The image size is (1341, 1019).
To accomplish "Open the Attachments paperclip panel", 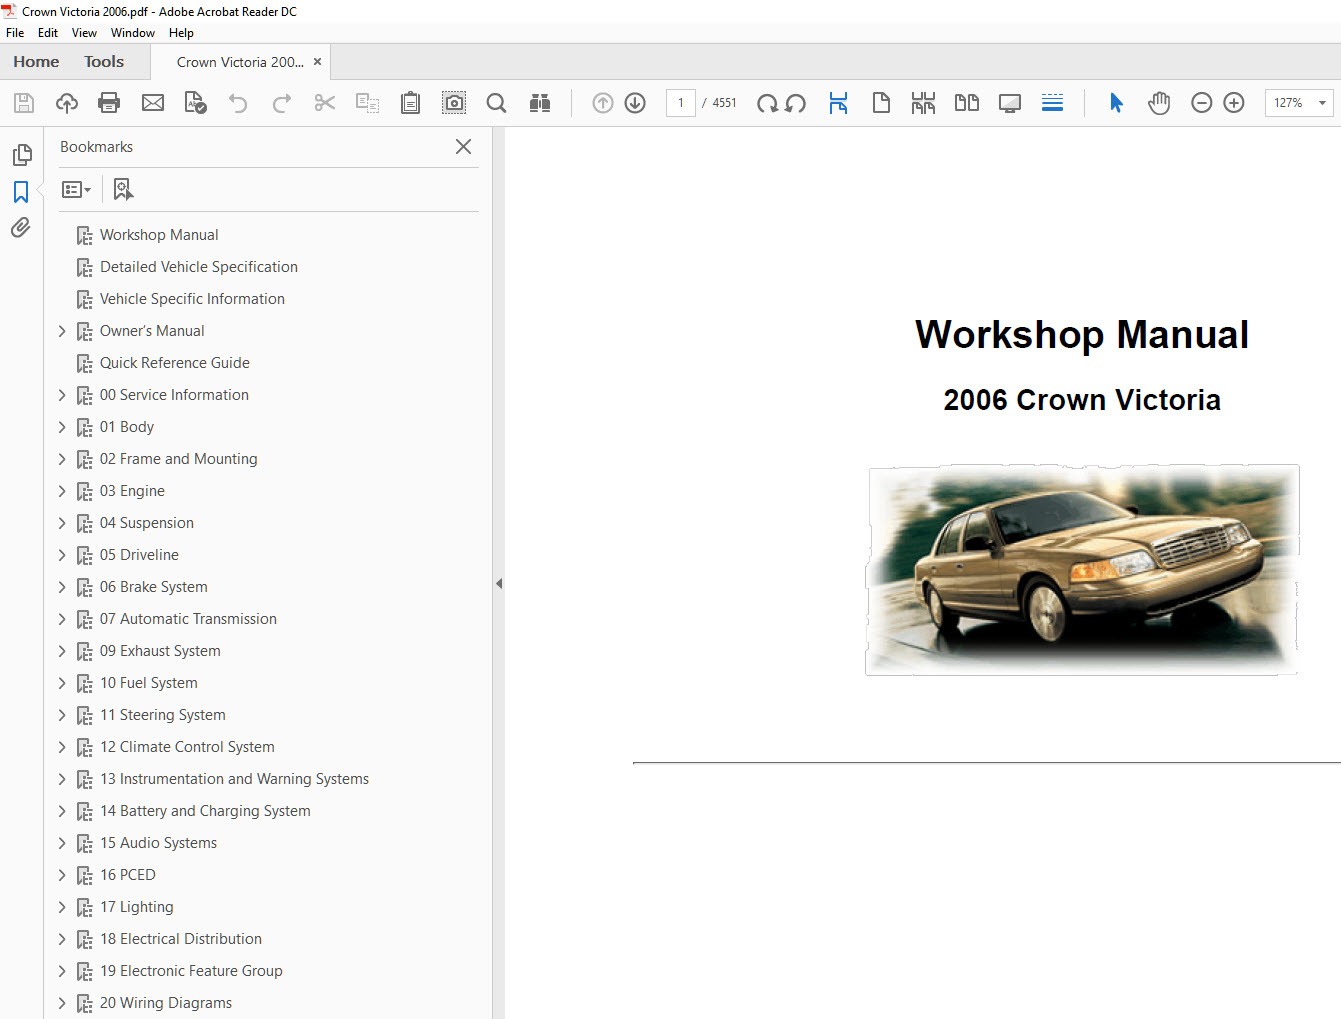I will [x=21, y=228].
